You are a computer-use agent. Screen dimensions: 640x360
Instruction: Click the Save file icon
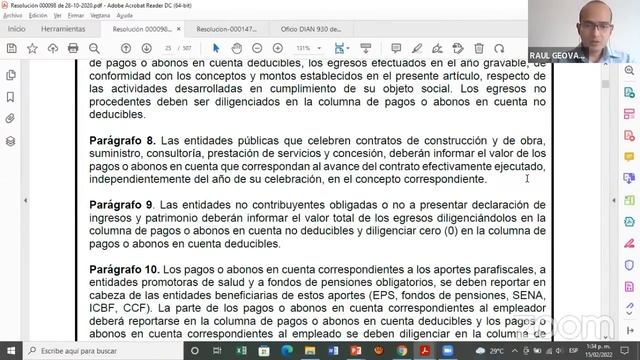pyautogui.click(x=12, y=49)
